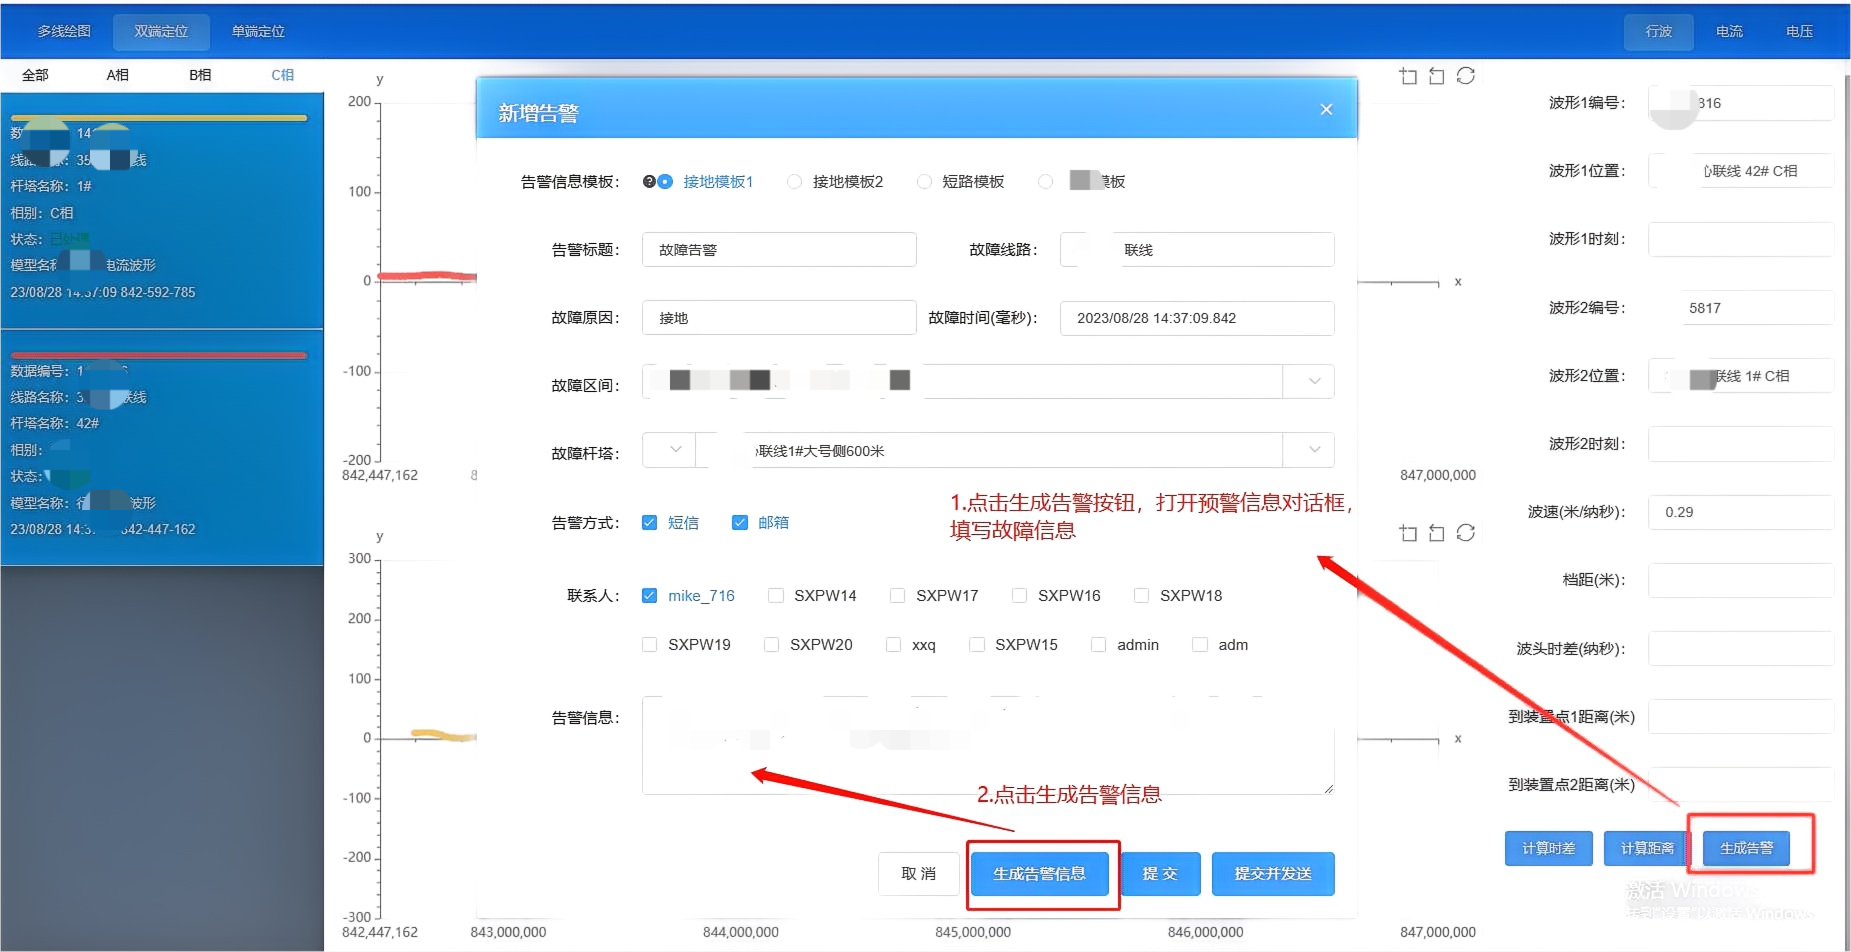This screenshot has height=952, width=1851.
Task: Activate area zoom icon on upper chart
Action: pos(1408,76)
